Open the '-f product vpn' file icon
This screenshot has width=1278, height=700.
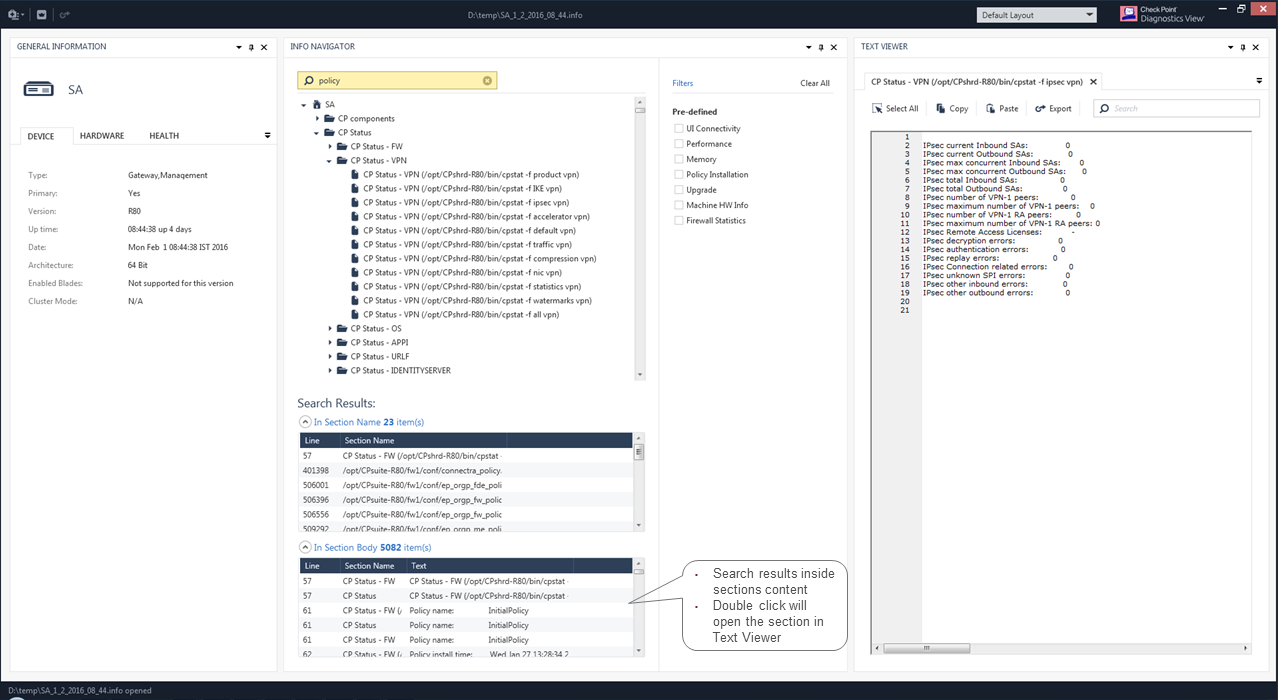tap(355, 175)
